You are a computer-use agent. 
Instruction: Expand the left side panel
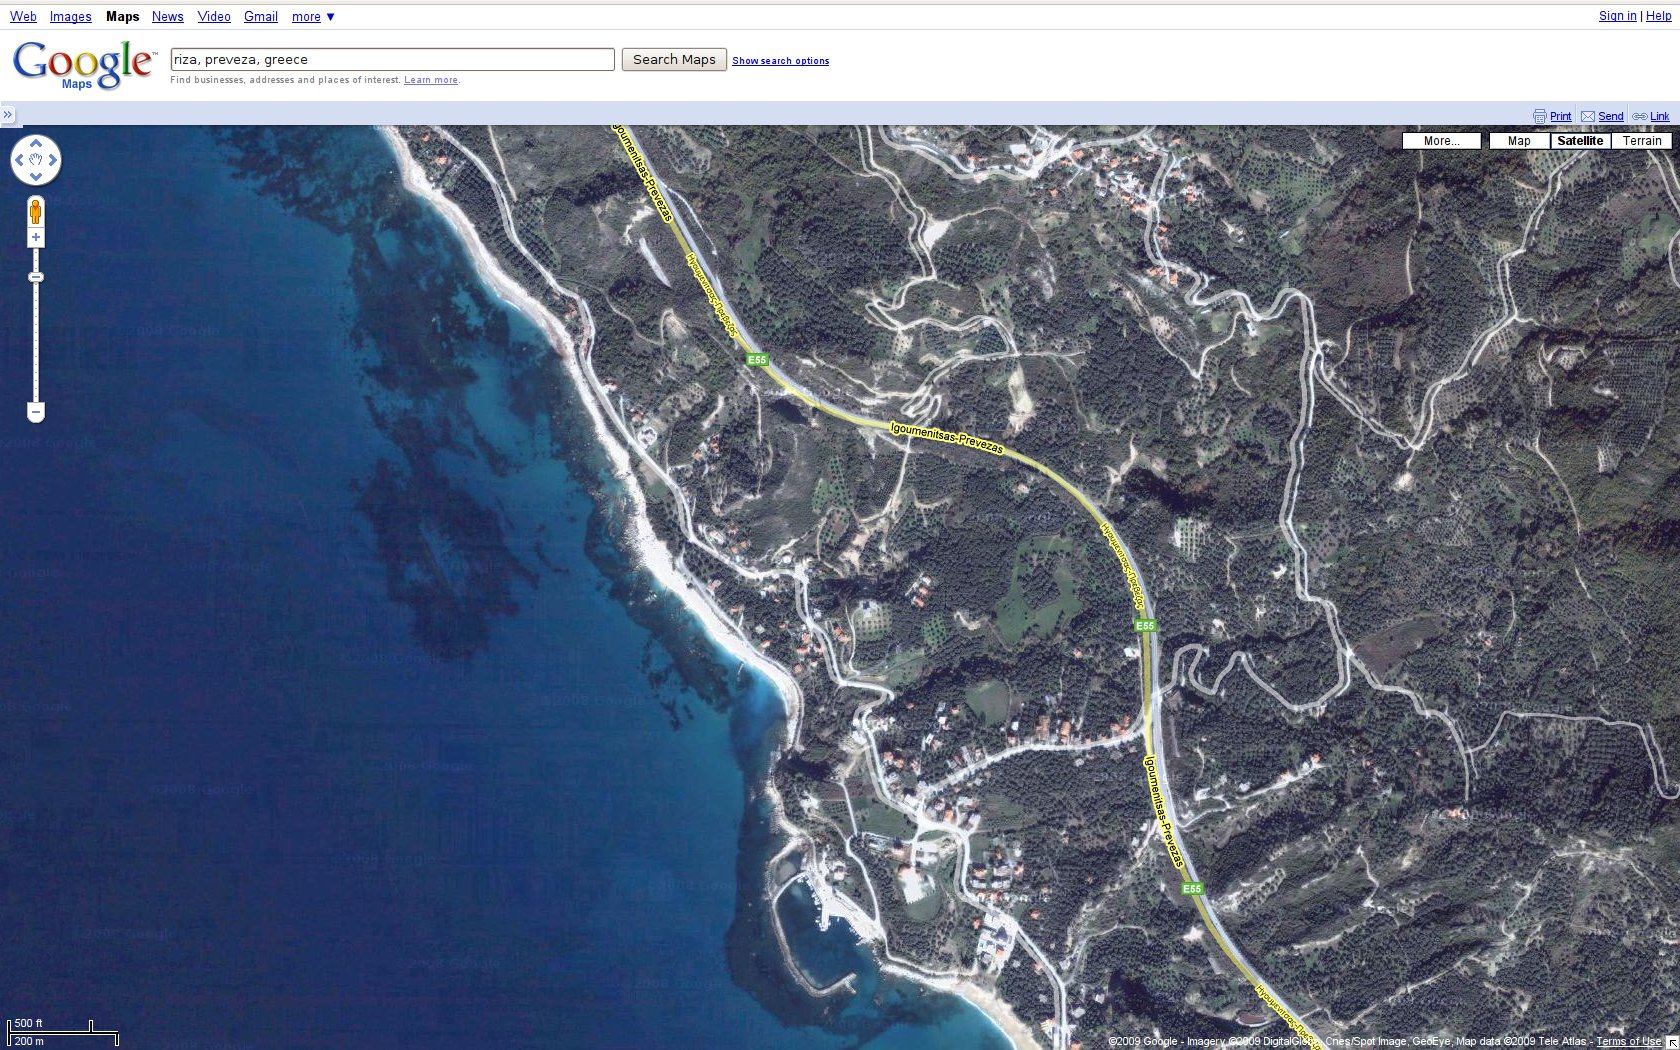(x=8, y=115)
